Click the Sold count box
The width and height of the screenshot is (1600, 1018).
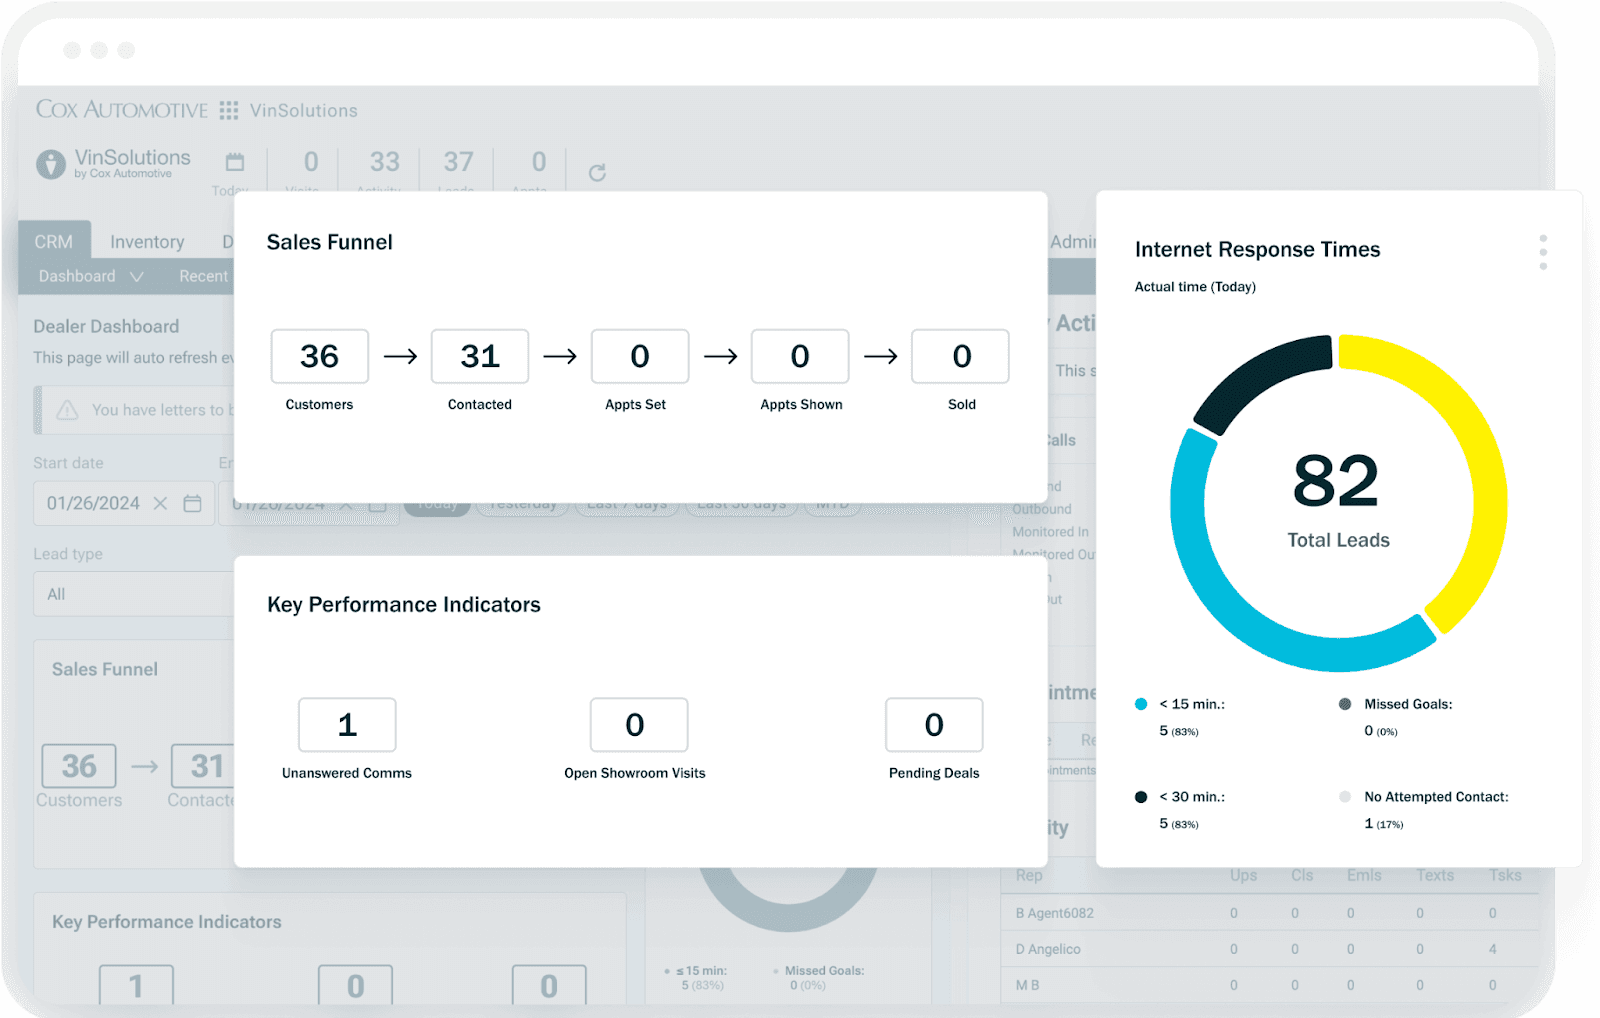click(961, 356)
